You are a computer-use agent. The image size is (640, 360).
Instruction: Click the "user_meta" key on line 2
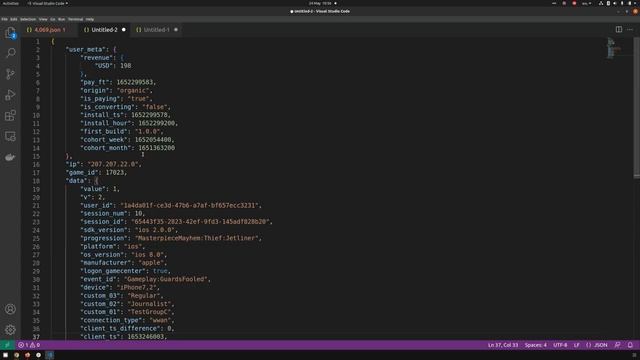click(x=86, y=49)
